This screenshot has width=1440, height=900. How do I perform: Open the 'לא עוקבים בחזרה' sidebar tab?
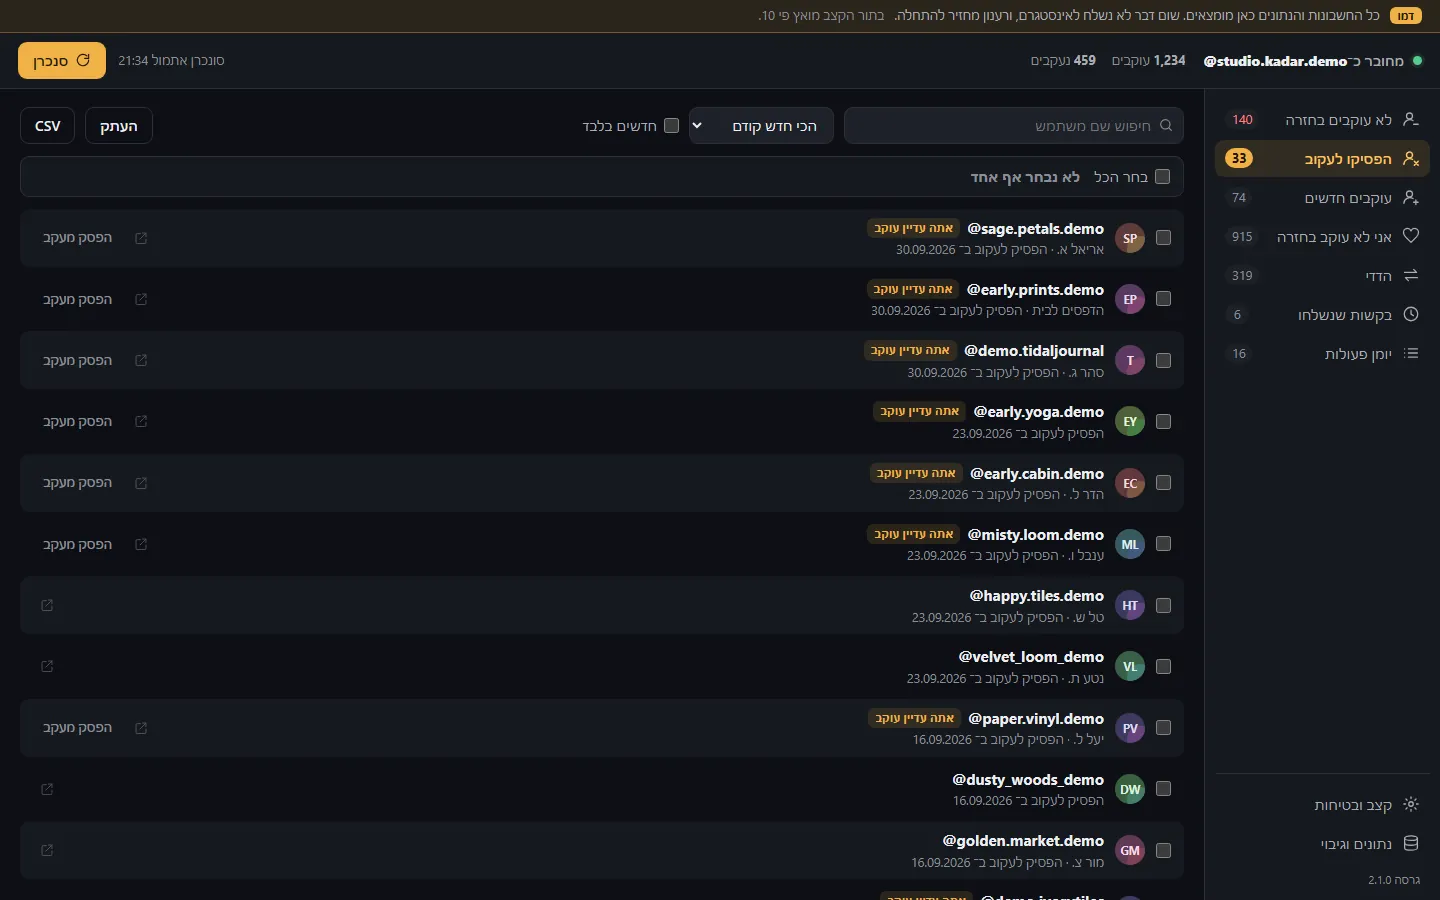point(1322,120)
